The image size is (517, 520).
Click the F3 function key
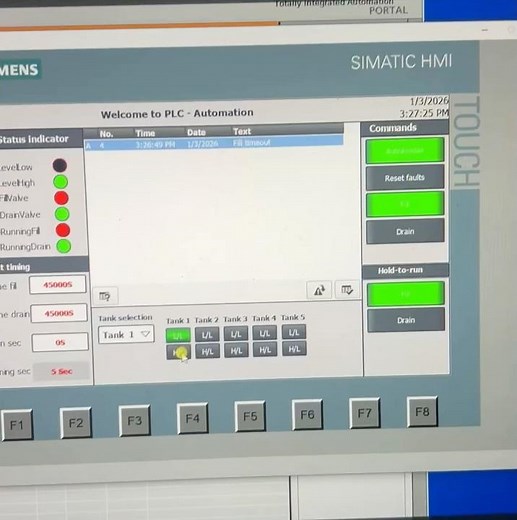point(134,420)
